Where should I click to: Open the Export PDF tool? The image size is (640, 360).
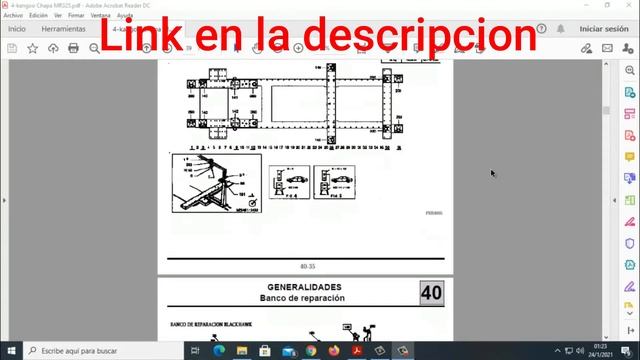point(630,92)
